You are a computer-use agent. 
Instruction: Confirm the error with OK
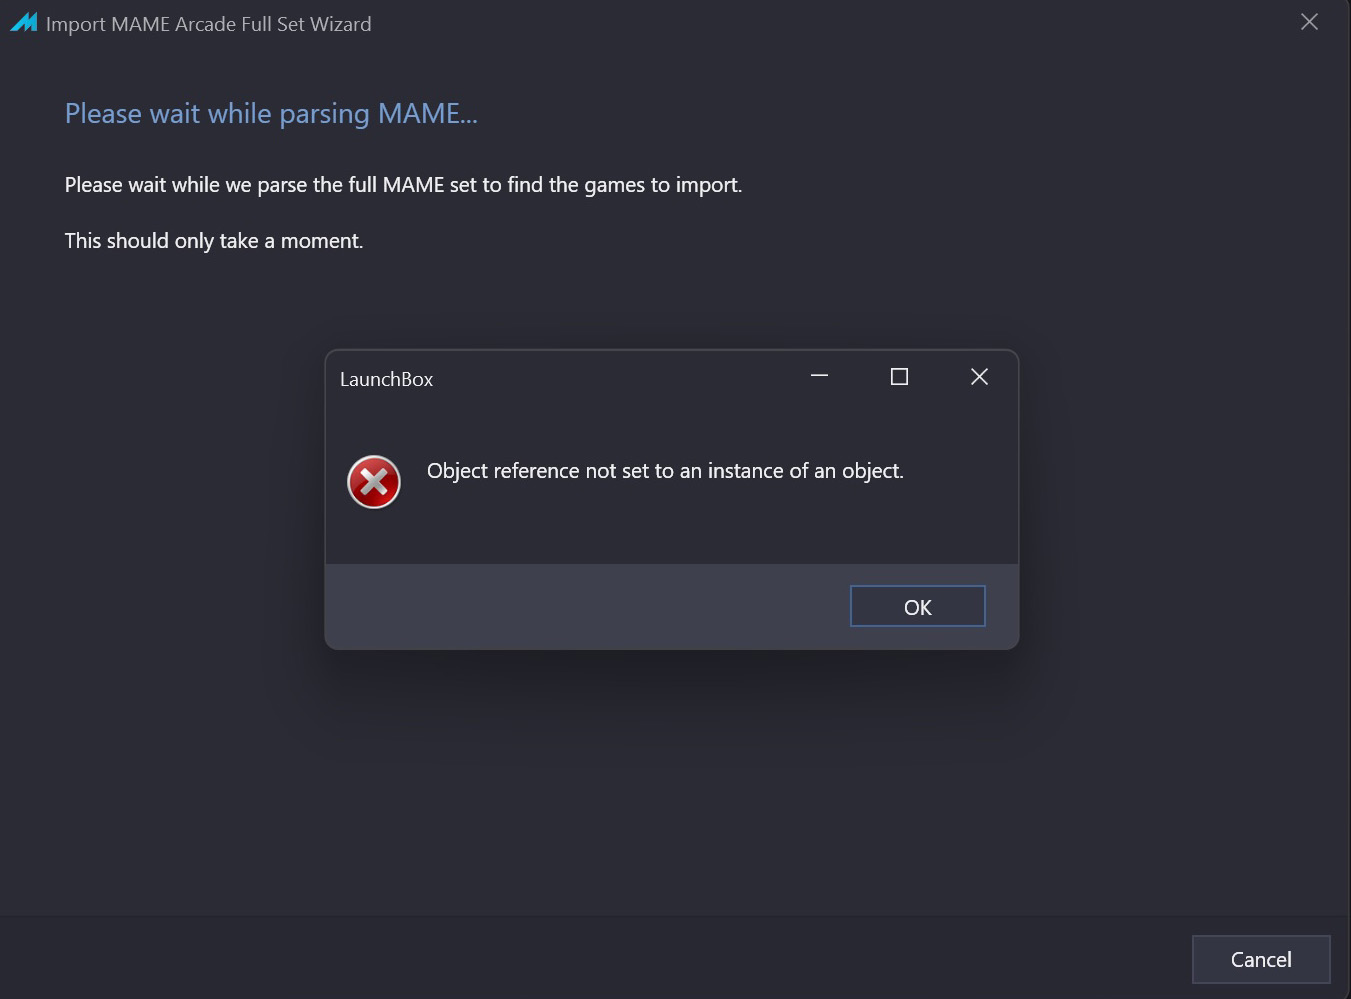(918, 606)
